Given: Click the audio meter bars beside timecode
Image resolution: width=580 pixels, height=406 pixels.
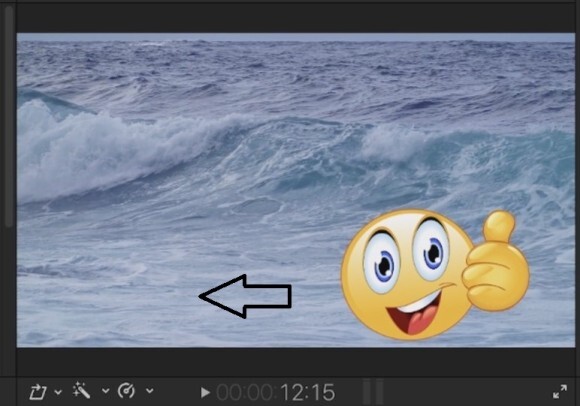Looking at the screenshot, I should click(373, 392).
